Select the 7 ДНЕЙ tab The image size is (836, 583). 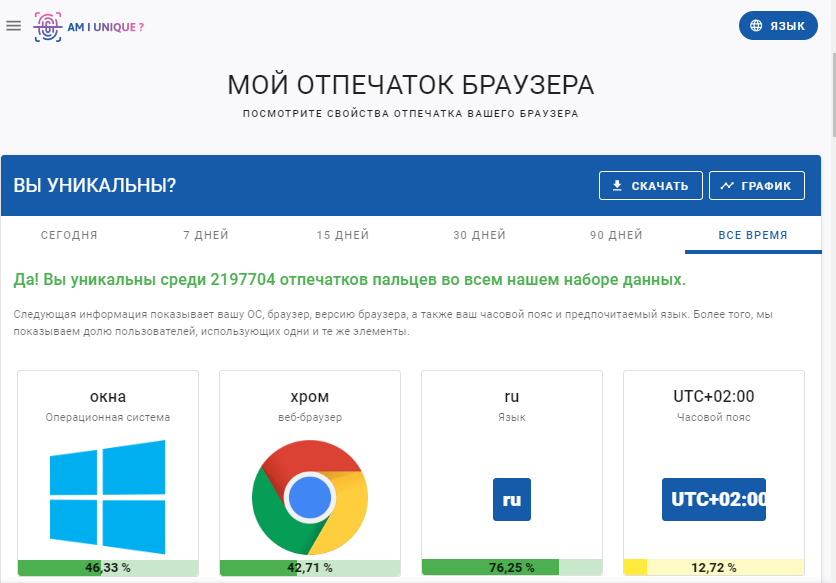(206, 236)
